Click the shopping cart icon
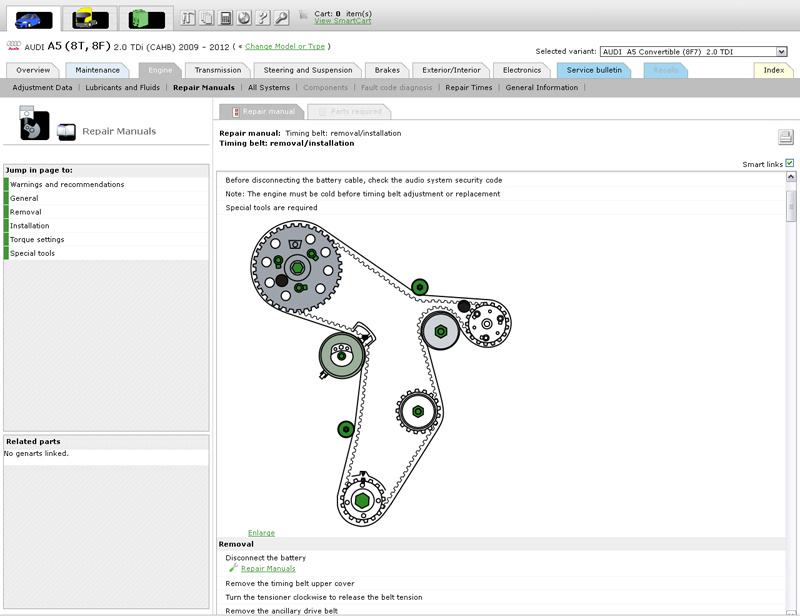The height and width of the screenshot is (616, 800). point(303,16)
